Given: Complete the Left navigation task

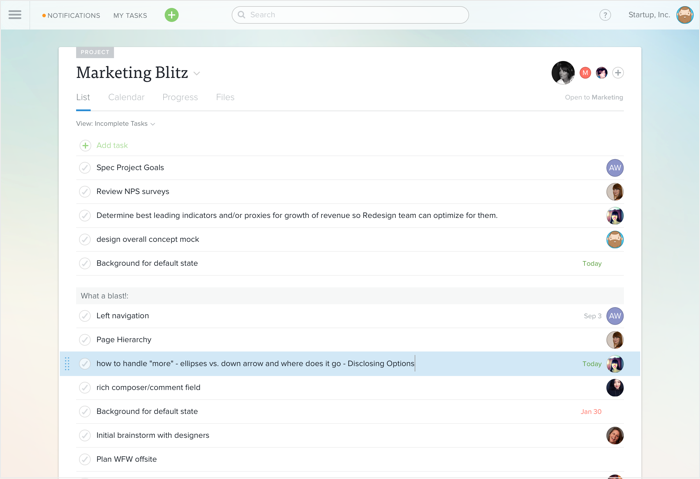Looking at the screenshot, I should [x=85, y=316].
